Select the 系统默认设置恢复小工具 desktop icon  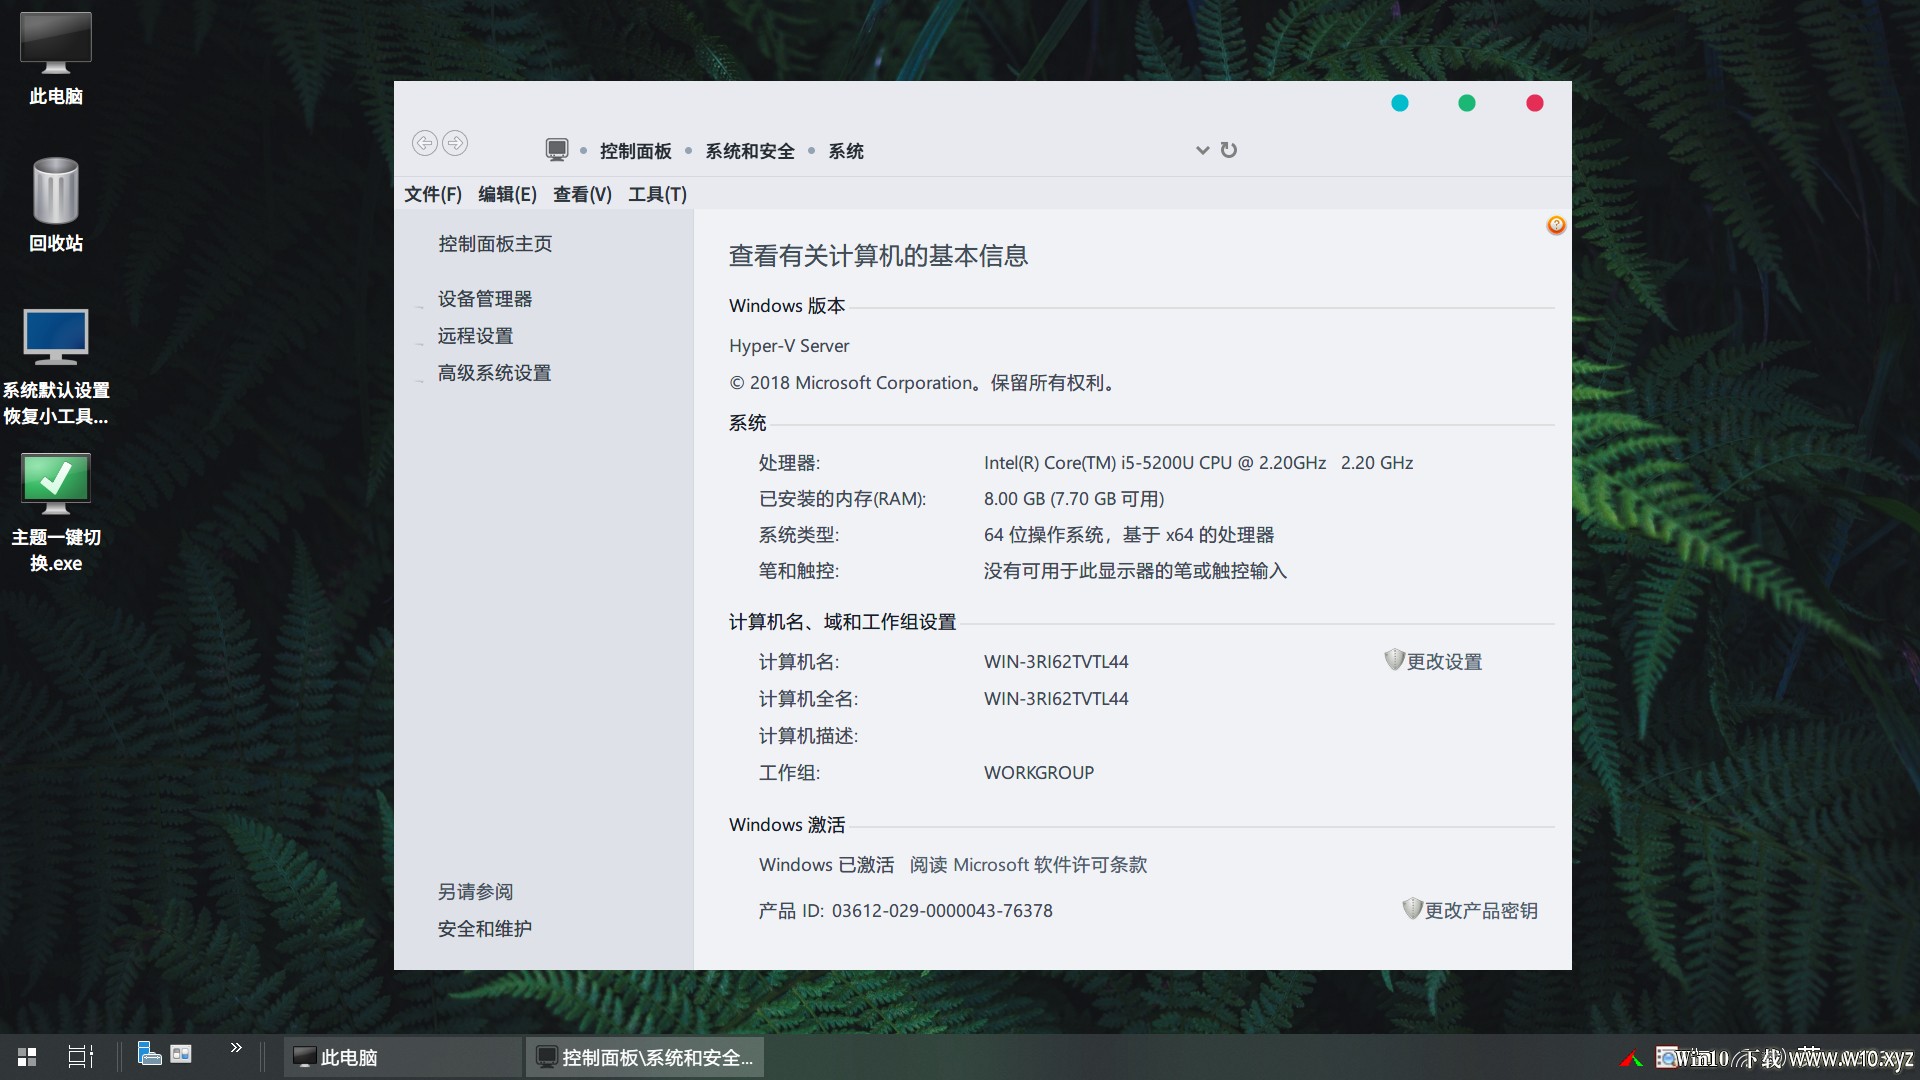(x=56, y=367)
